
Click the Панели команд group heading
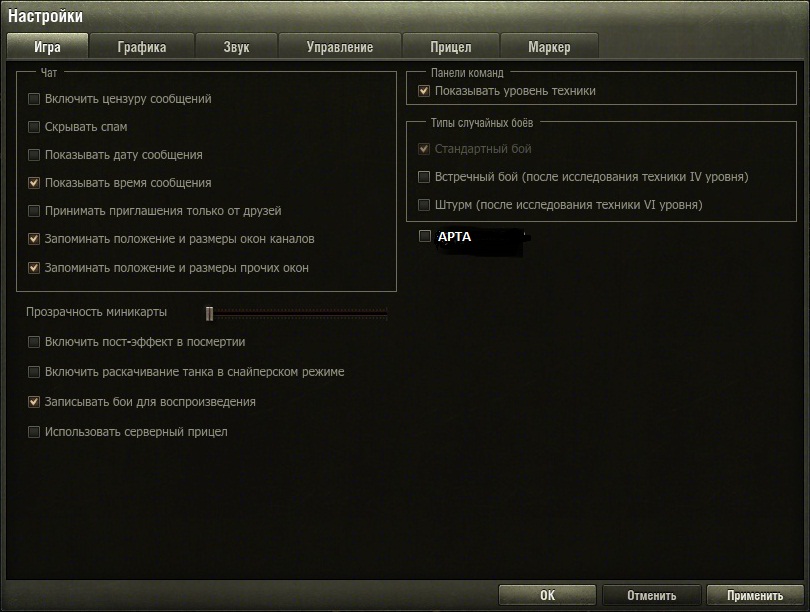(467, 73)
